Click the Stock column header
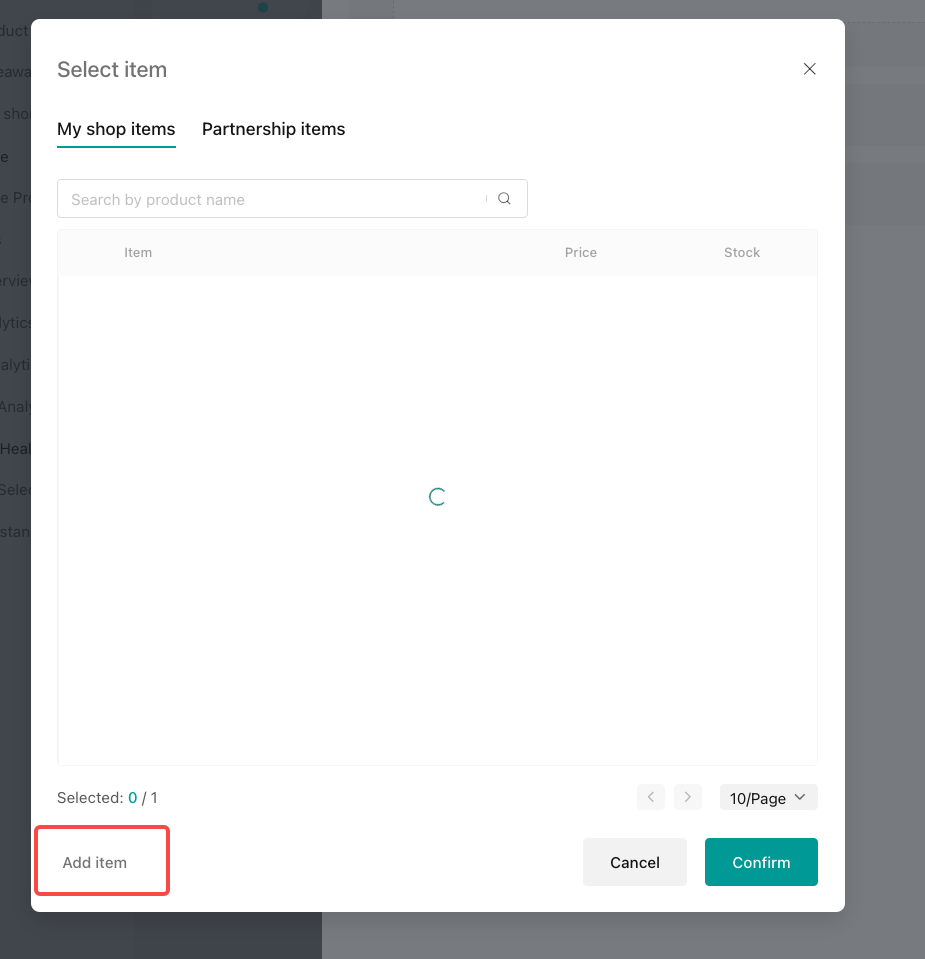 (742, 253)
